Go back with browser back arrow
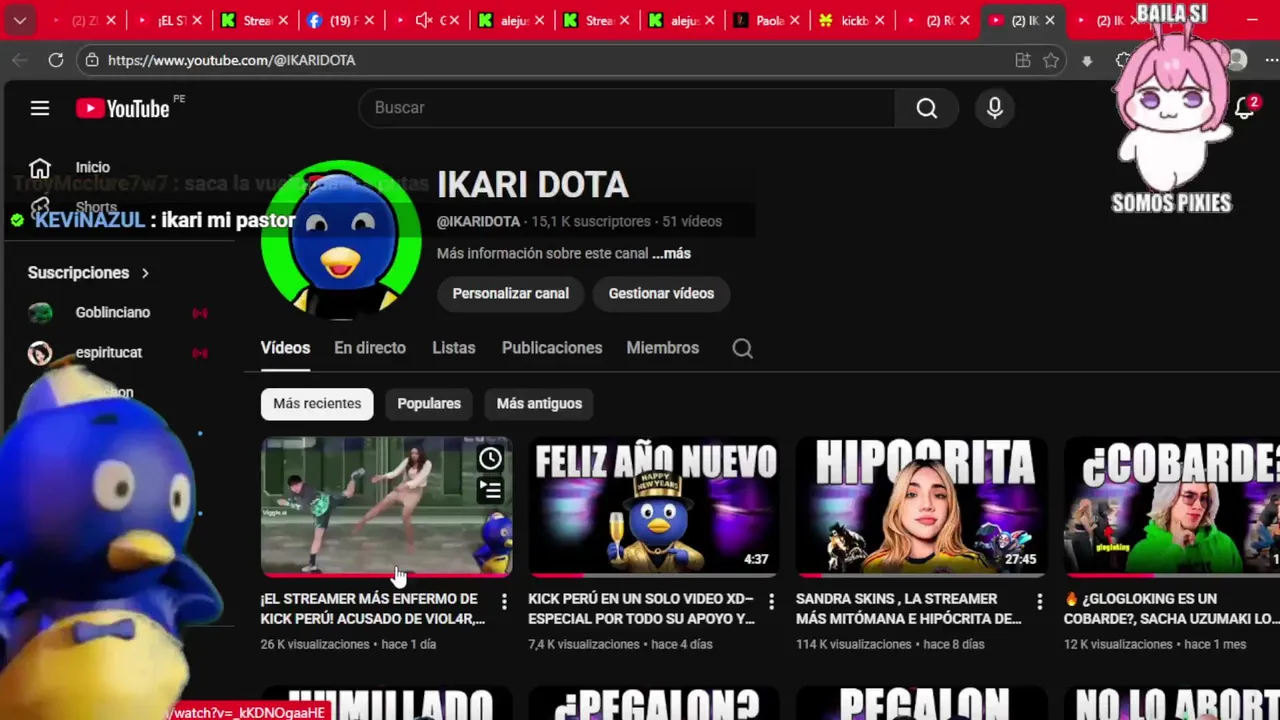The height and width of the screenshot is (720, 1280). click(x=20, y=60)
